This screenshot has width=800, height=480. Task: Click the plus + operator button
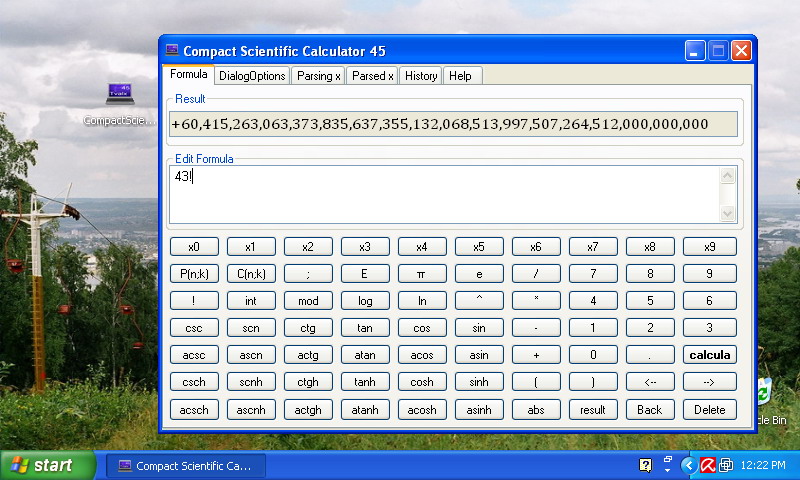(x=536, y=355)
